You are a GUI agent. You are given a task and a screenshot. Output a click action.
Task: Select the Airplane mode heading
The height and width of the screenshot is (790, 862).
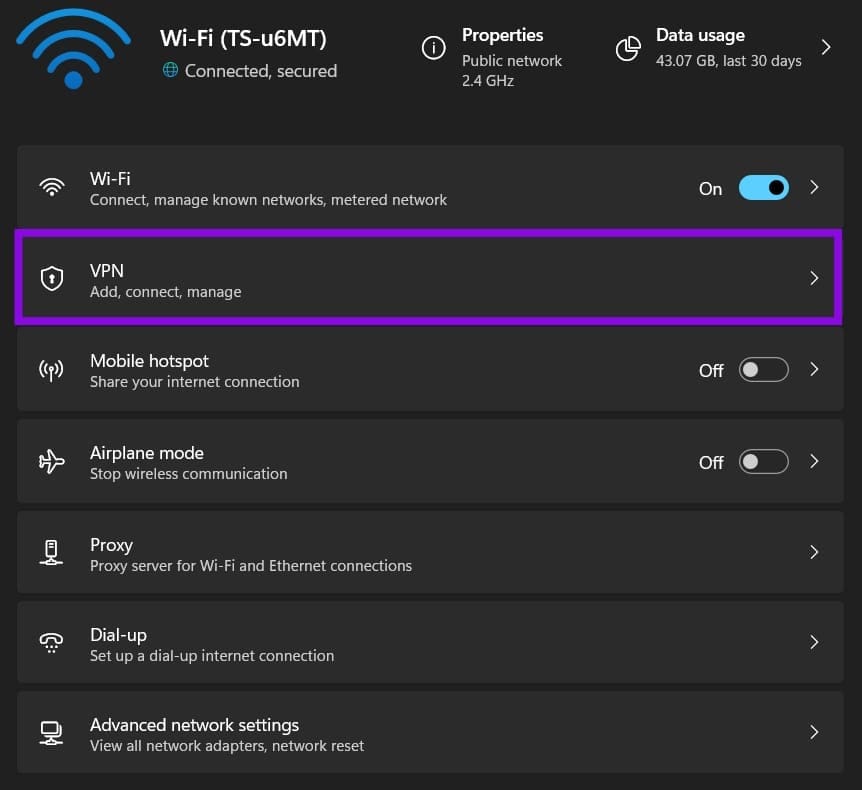pyautogui.click(x=147, y=453)
